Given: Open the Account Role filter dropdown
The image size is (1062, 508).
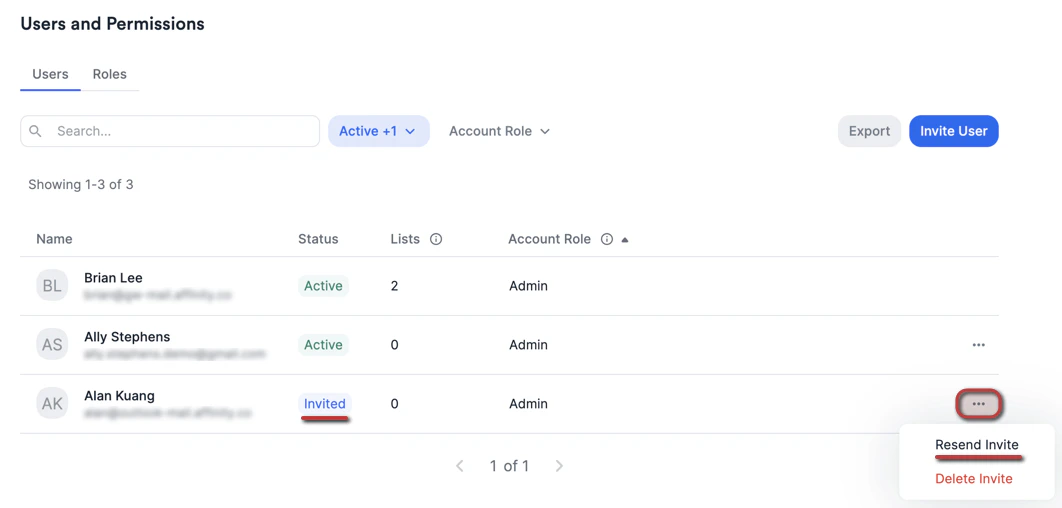Looking at the screenshot, I should (499, 131).
